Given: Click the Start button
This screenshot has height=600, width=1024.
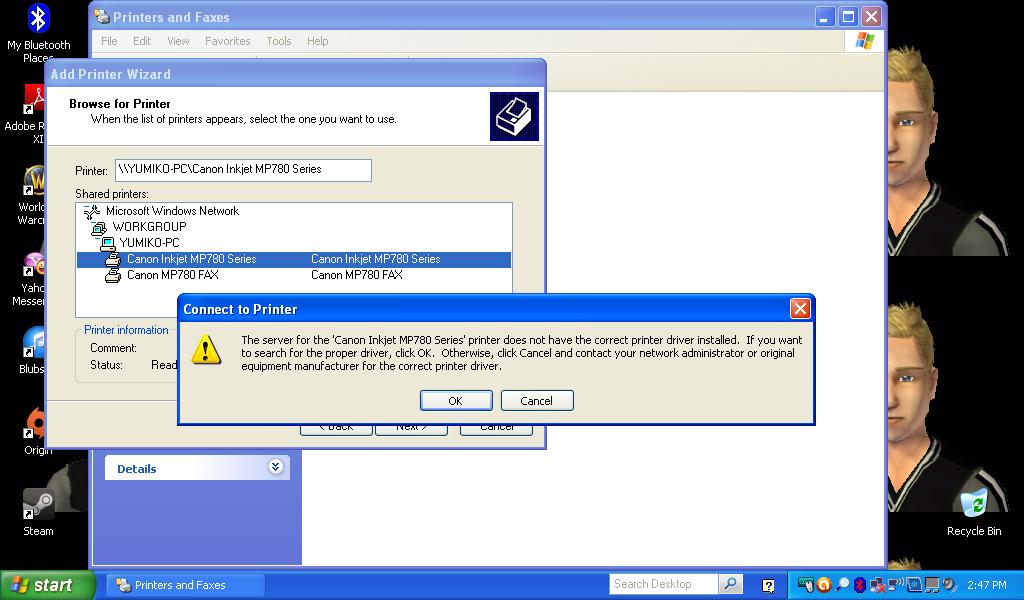Looking at the screenshot, I should click(48, 585).
